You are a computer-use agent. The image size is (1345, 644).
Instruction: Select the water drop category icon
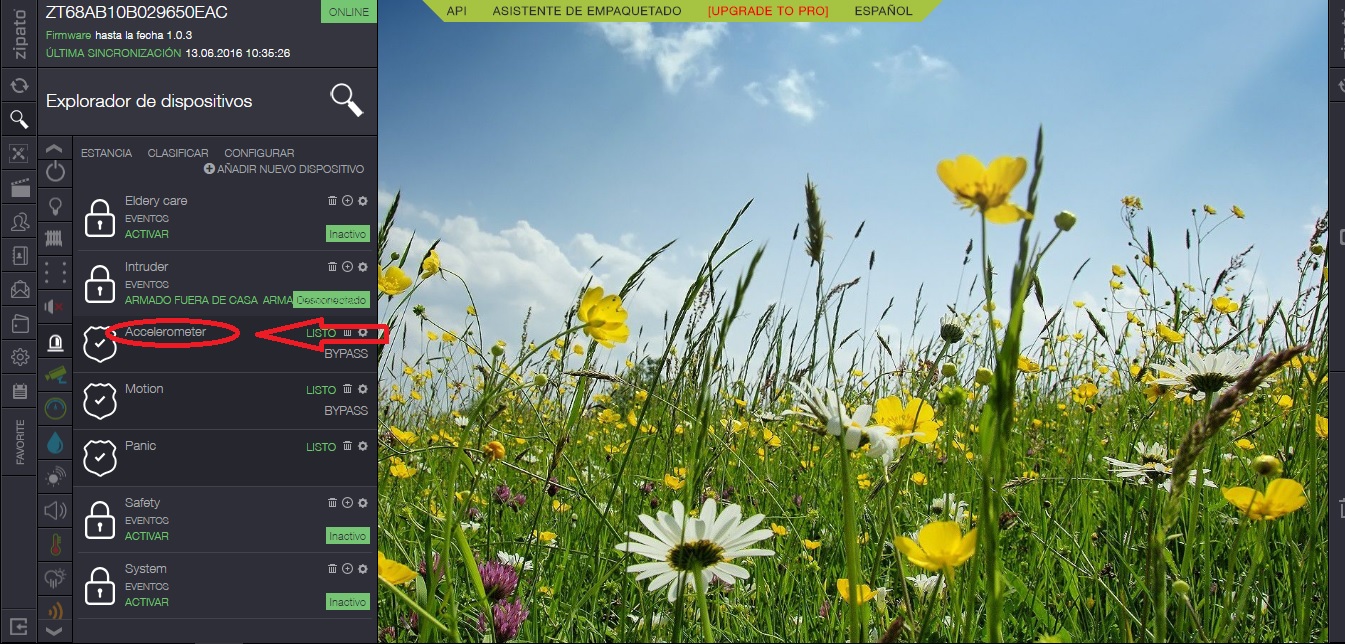point(55,442)
